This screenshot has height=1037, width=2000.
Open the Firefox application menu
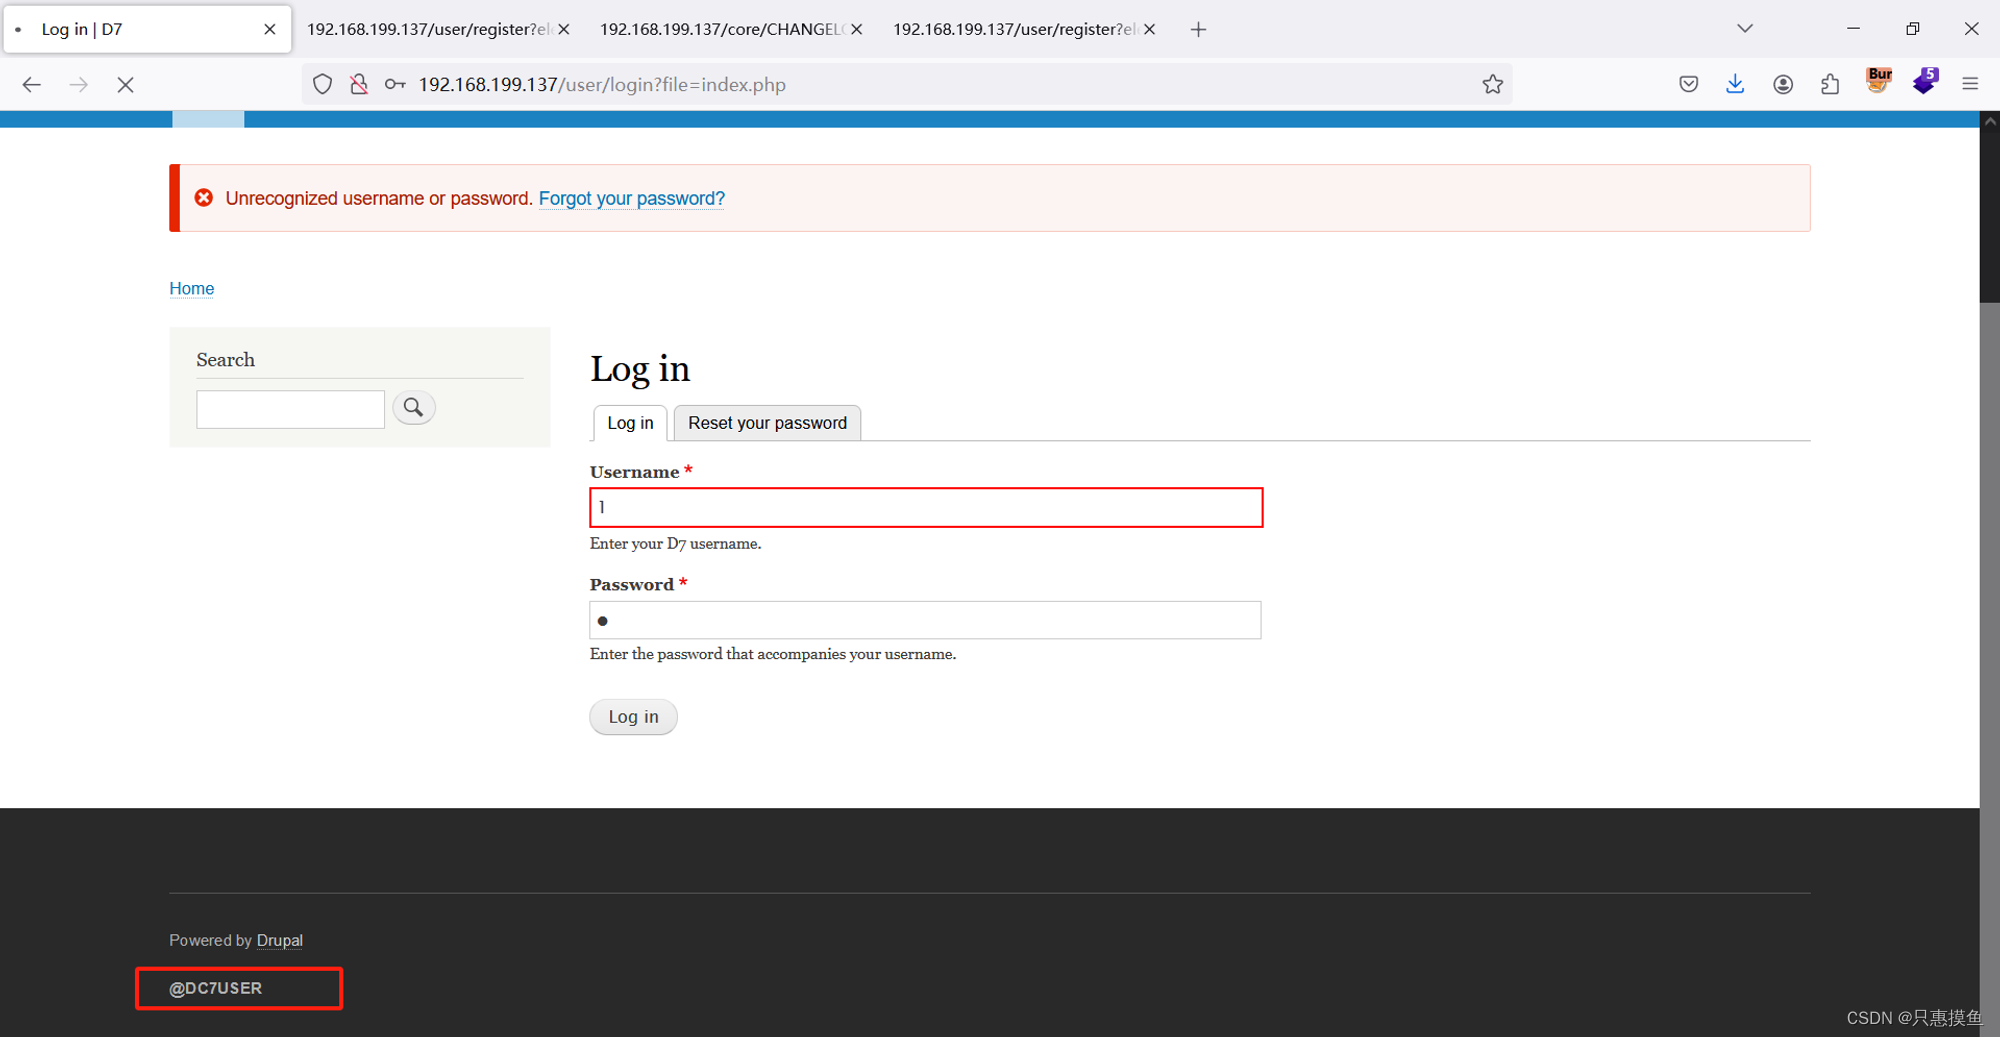click(x=1970, y=85)
